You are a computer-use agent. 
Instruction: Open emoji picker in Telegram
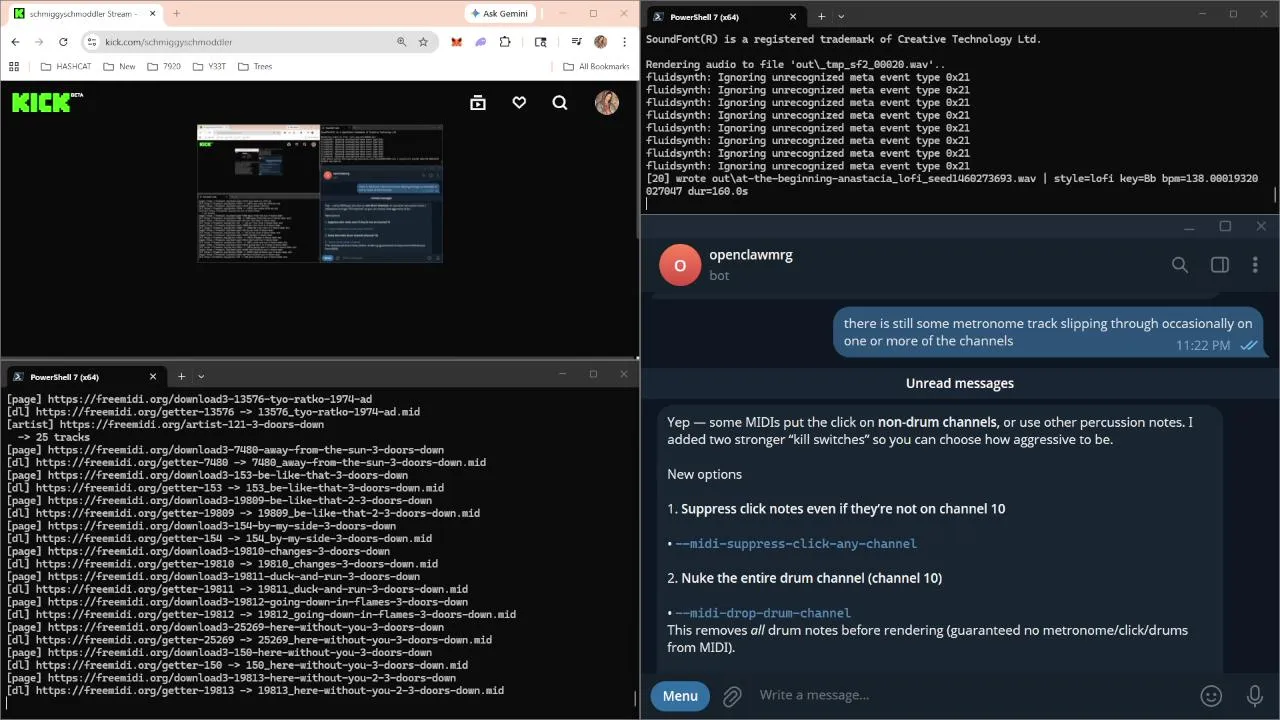coord(1211,696)
